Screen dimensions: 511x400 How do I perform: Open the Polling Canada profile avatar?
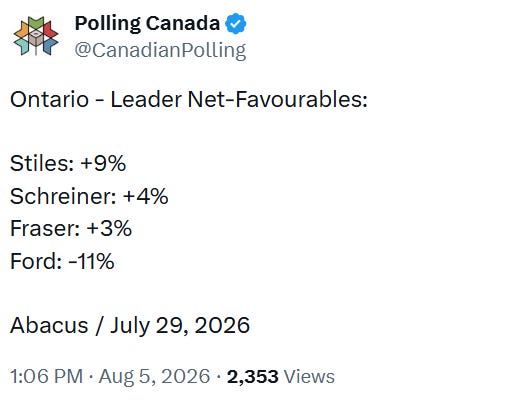(36, 36)
